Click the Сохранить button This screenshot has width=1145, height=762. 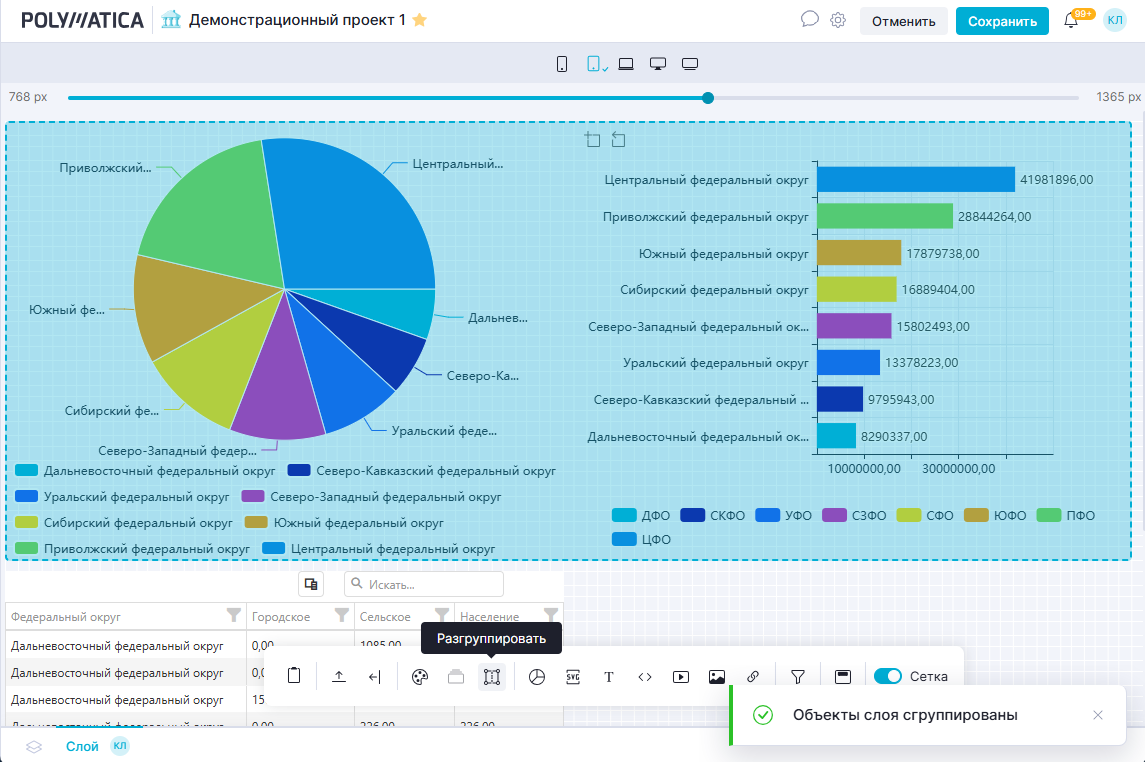[x=1002, y=21]
